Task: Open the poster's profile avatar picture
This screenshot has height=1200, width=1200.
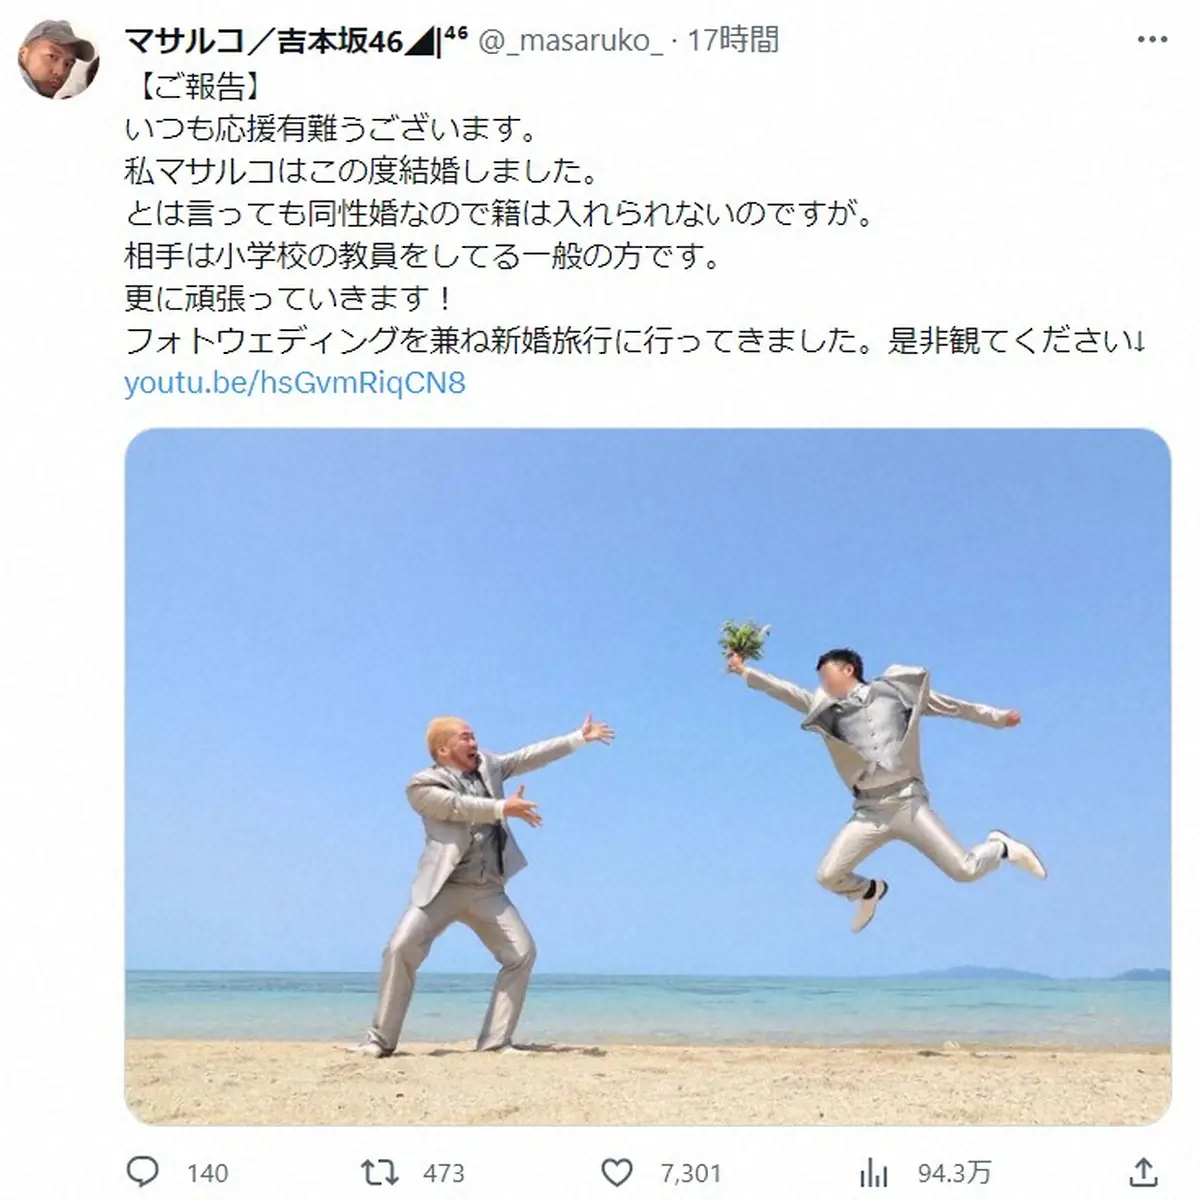Action: (59, 58)
